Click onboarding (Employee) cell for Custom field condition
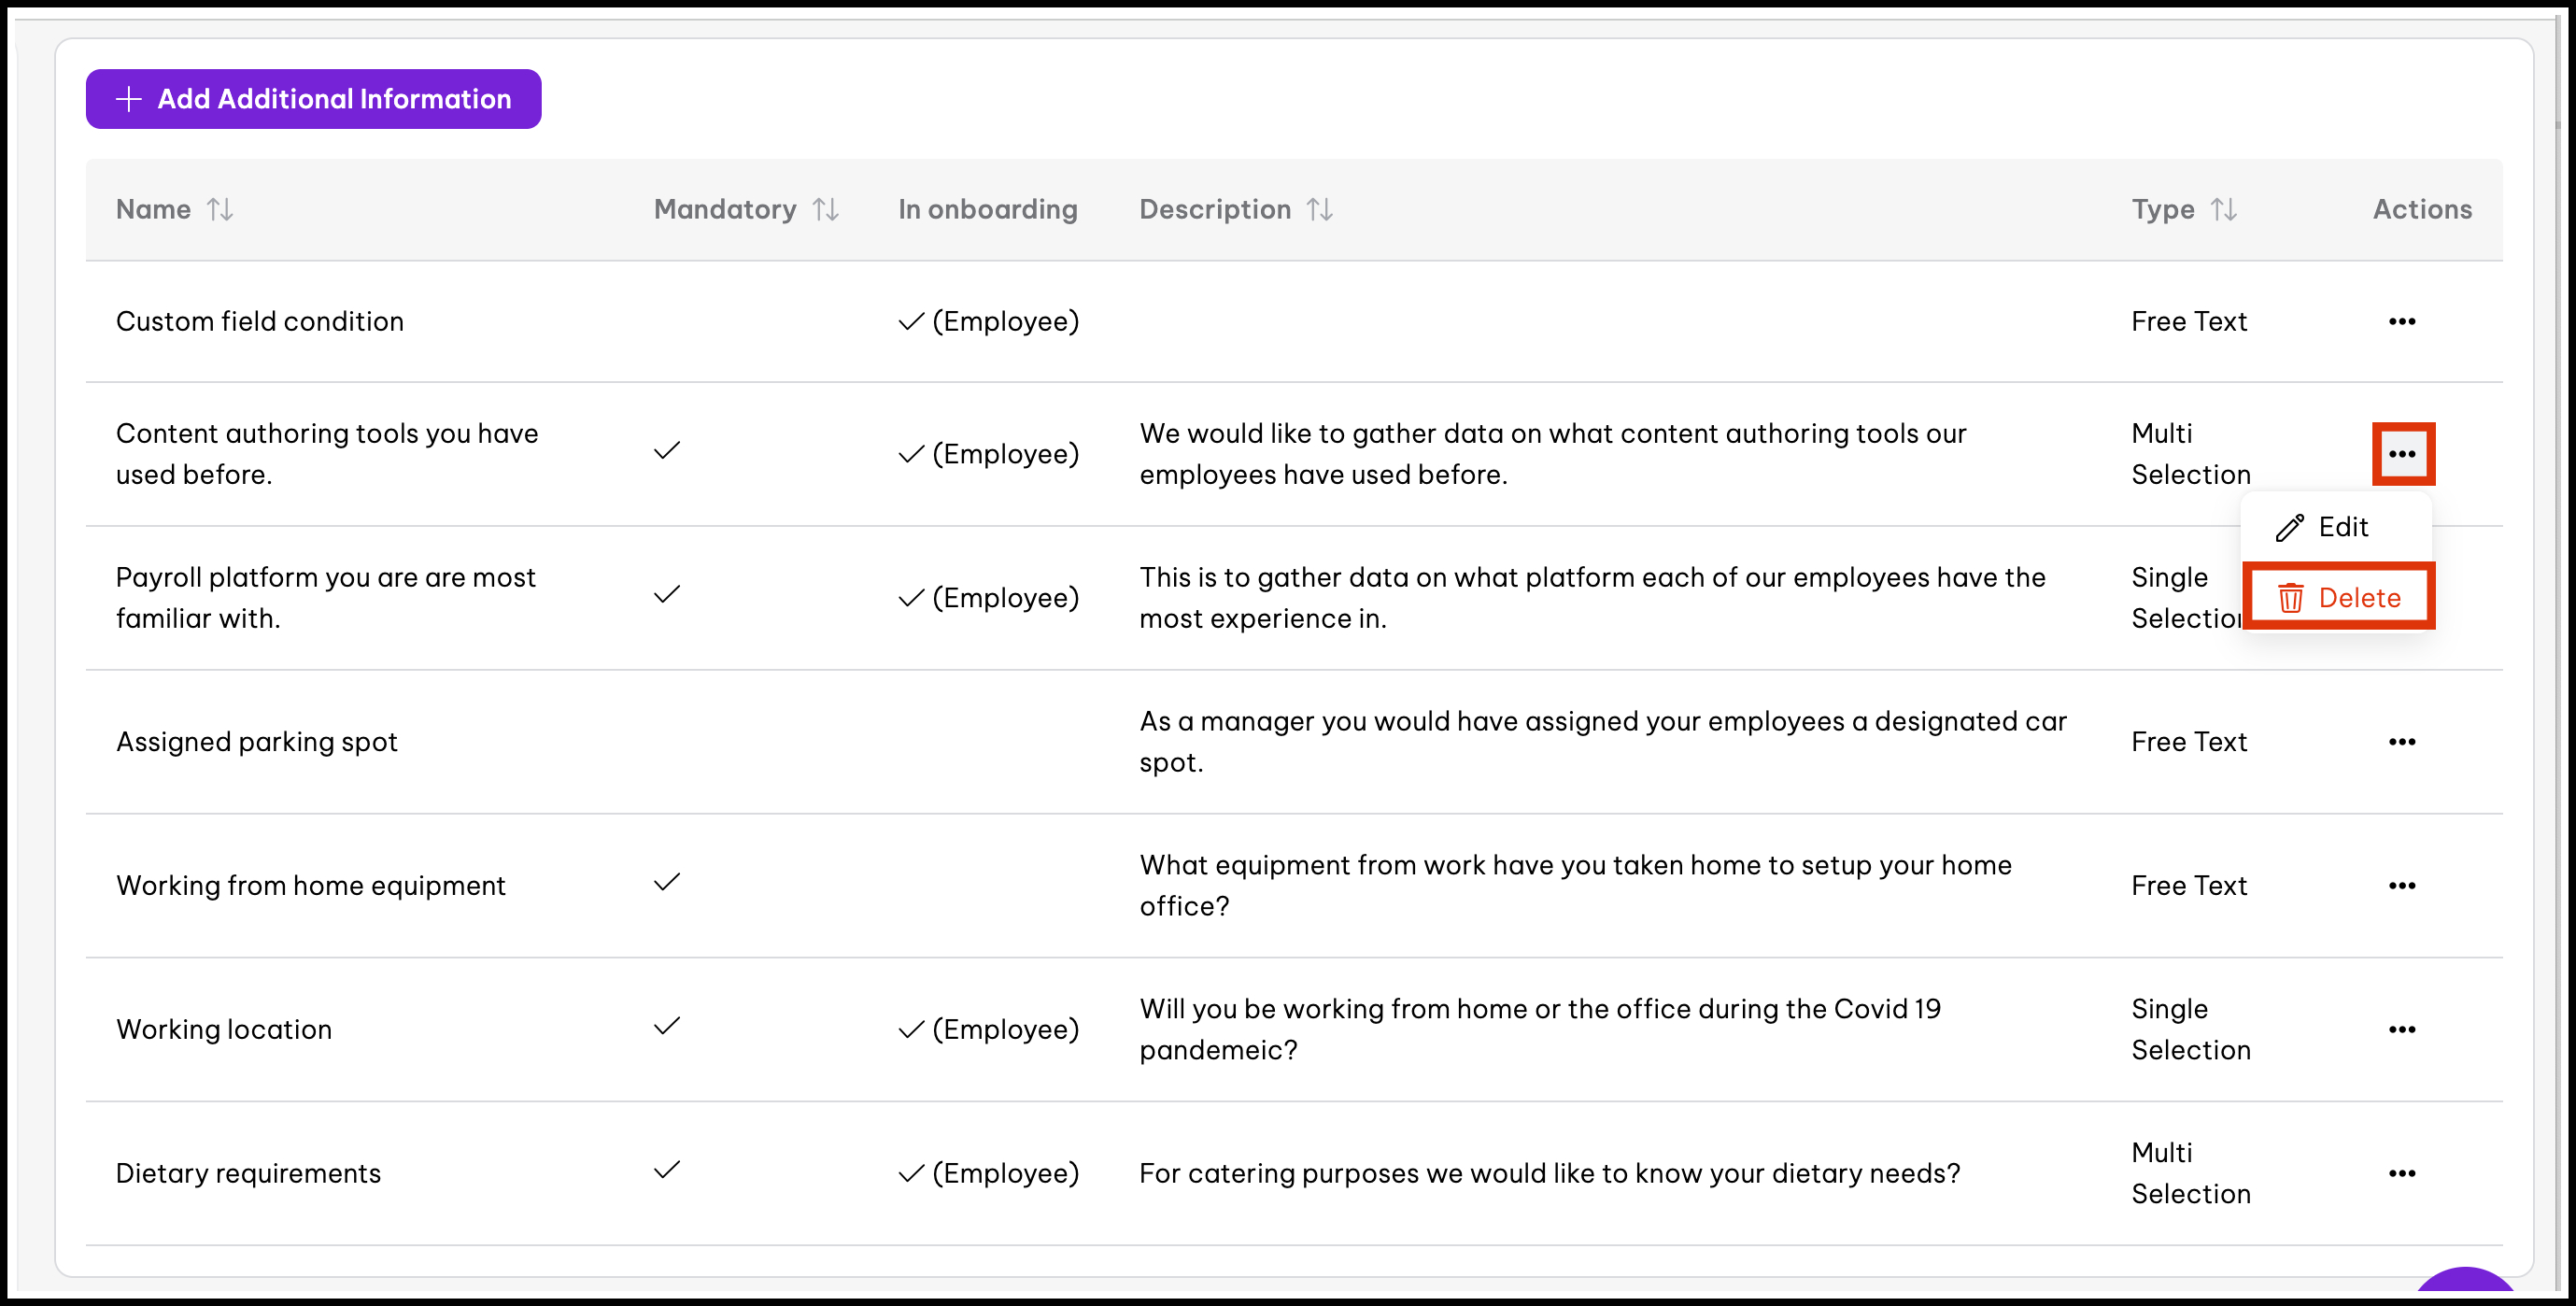 988,321
